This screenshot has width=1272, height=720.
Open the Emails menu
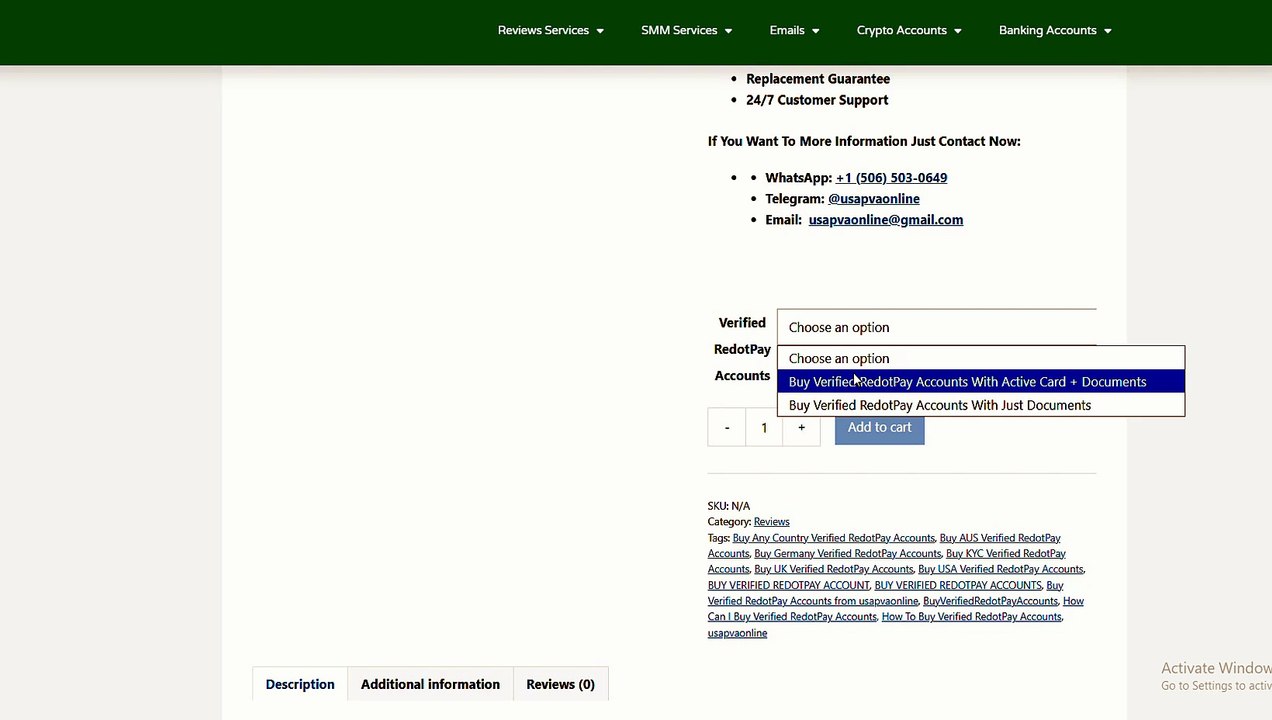[x=794, y=30]
